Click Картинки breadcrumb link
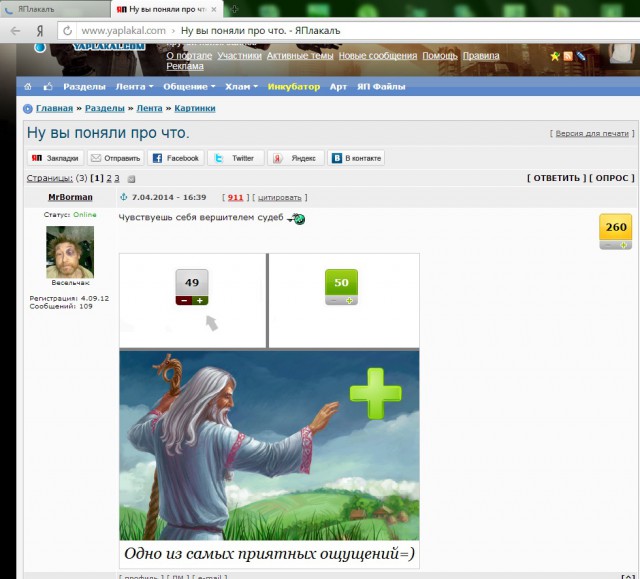 click(195, 109)
